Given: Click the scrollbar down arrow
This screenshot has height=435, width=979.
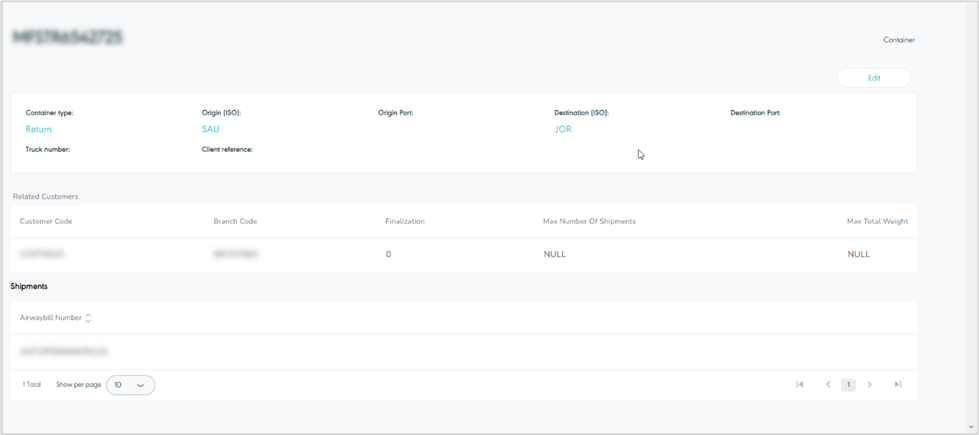Looking at the screenshot, I should click(971, 428).
